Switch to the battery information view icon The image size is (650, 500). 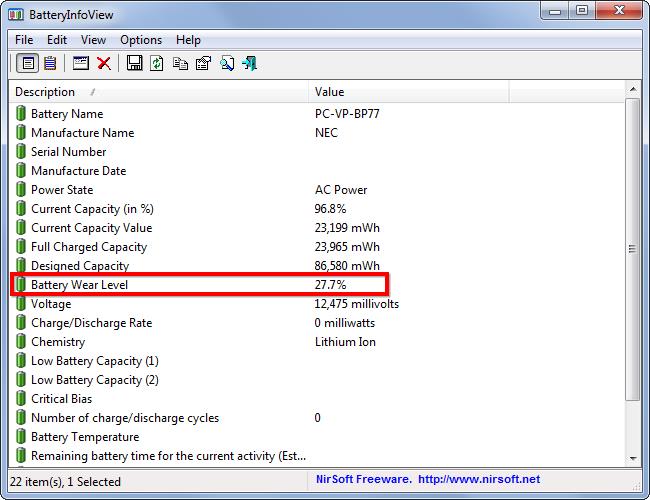[28, 63]
